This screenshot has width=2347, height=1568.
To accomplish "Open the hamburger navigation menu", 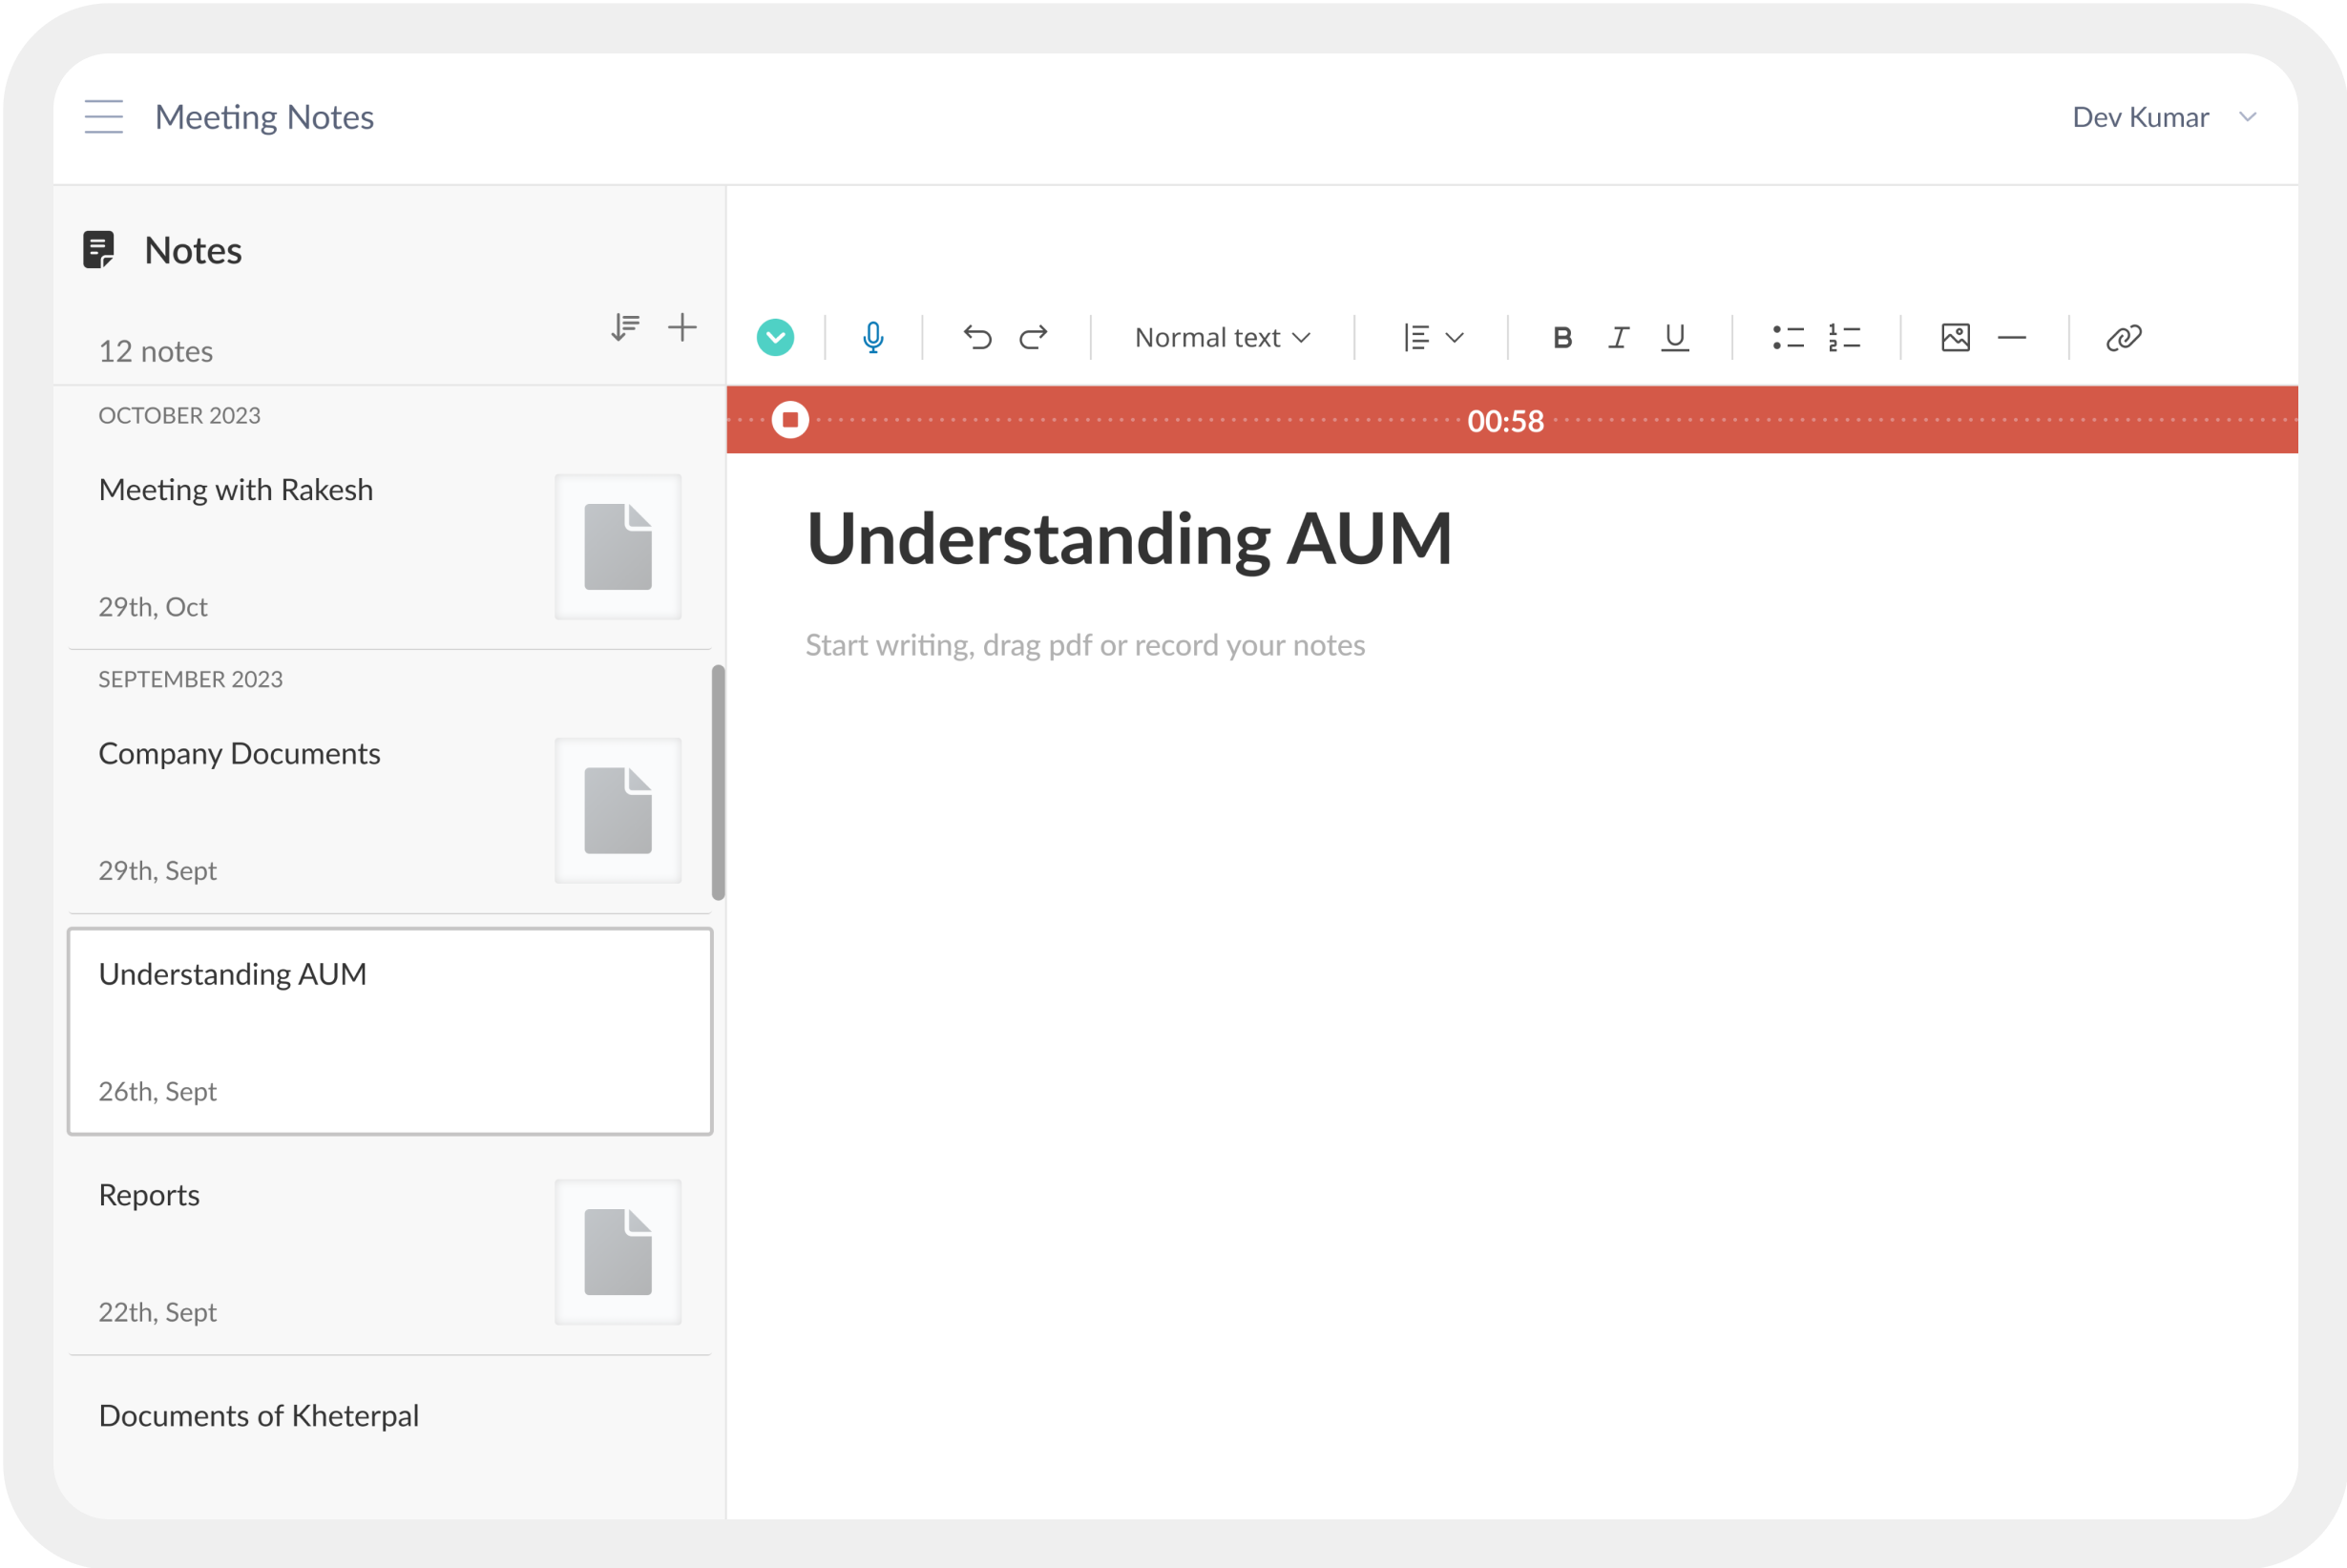I will coord(104,117).
